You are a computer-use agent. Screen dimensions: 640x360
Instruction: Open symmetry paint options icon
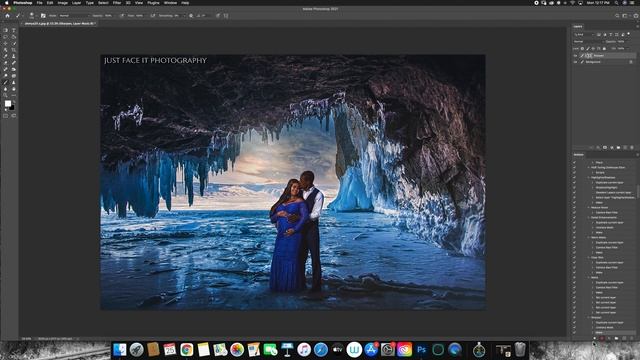226,16
